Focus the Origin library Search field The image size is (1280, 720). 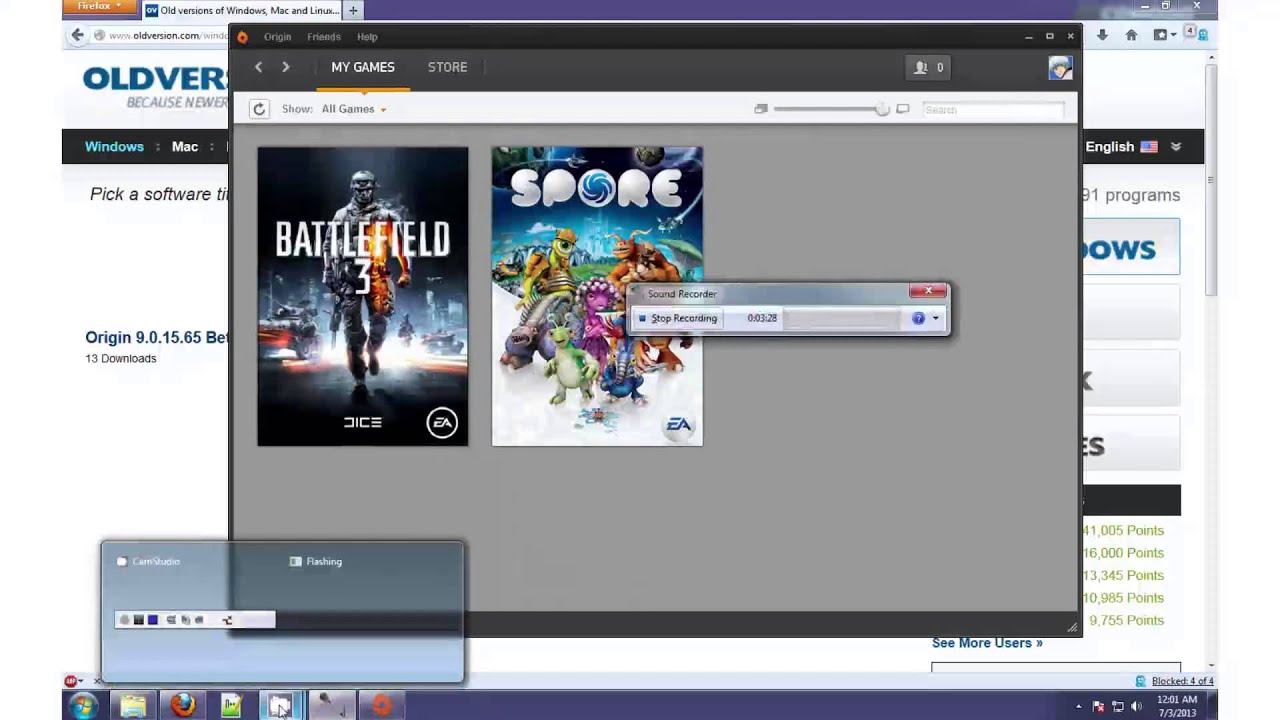click(992, 109)
